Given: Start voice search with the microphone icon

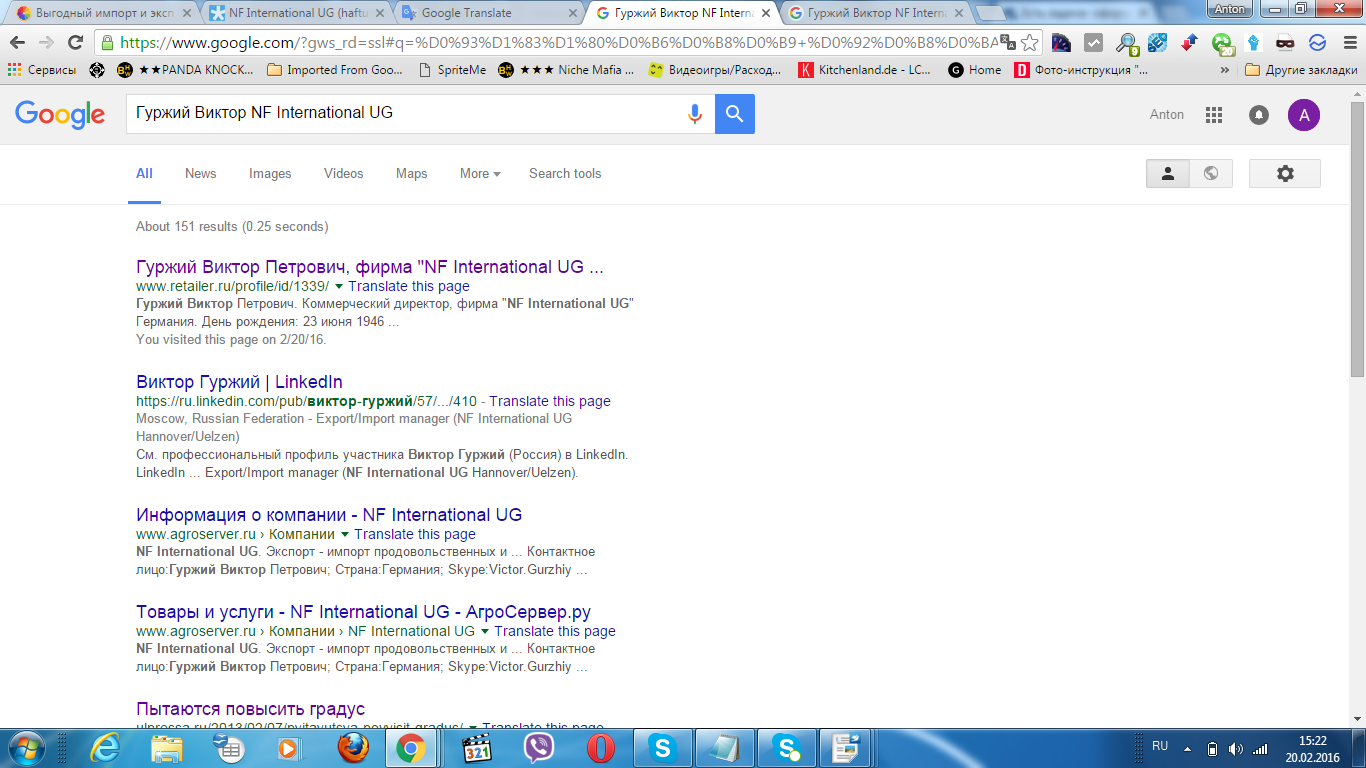Looking at the screenshot, I should (x=695, y=114).
